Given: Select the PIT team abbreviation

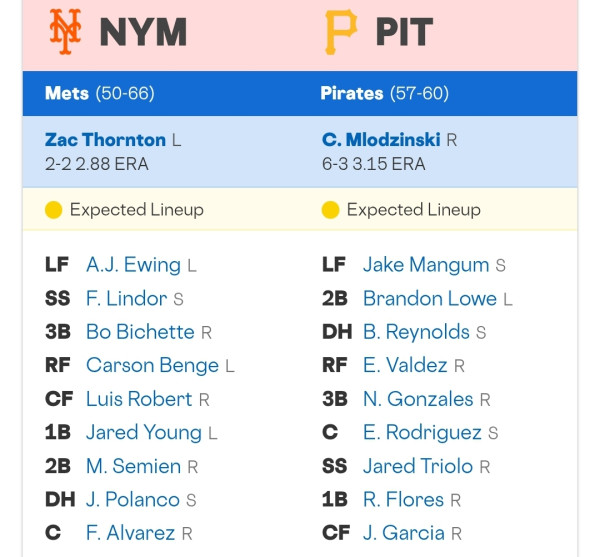Looking at the screenshot, I should click(x=404, y=33).
